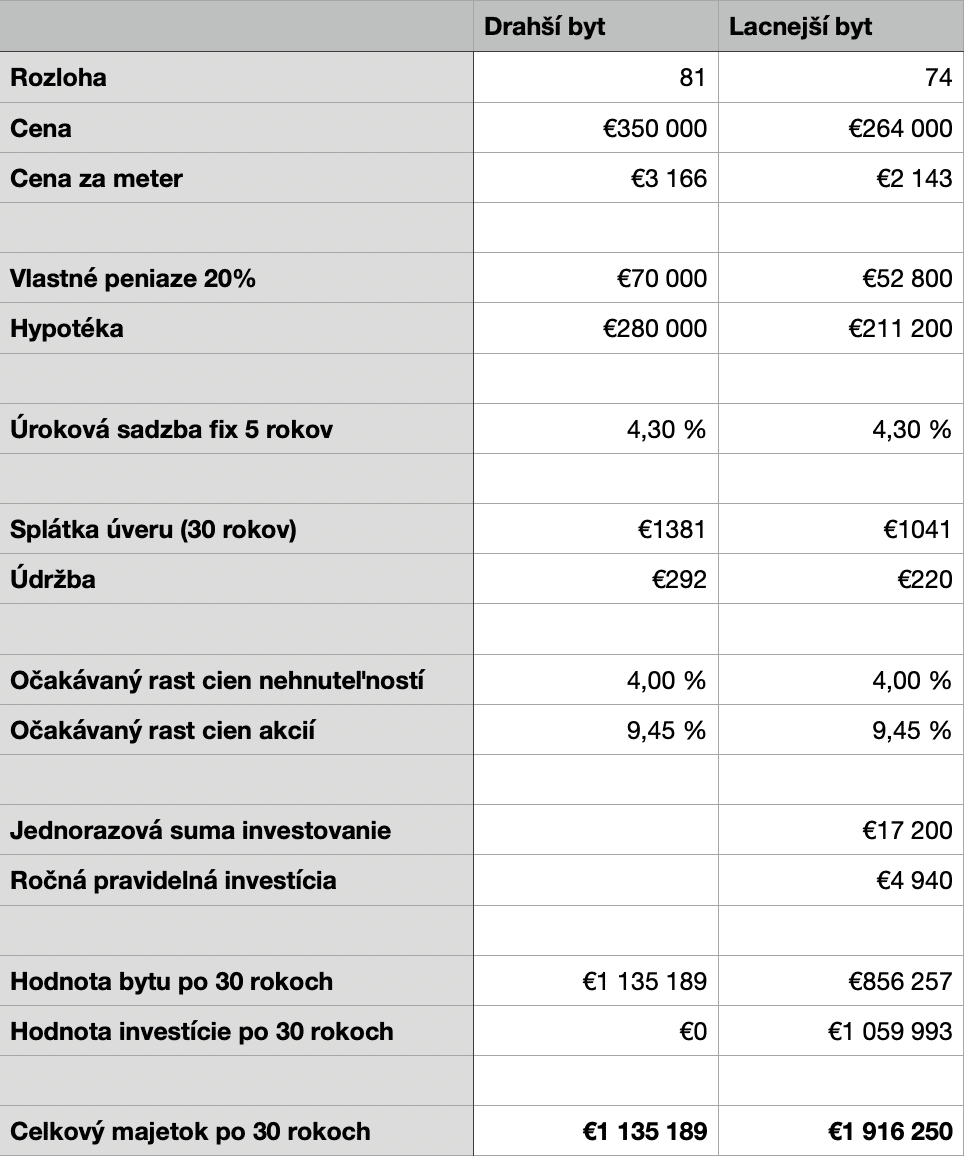This screenshot has width=964, height=1156.
Task: Click the Rozloha row label
Action: click(x=237, y=77)
